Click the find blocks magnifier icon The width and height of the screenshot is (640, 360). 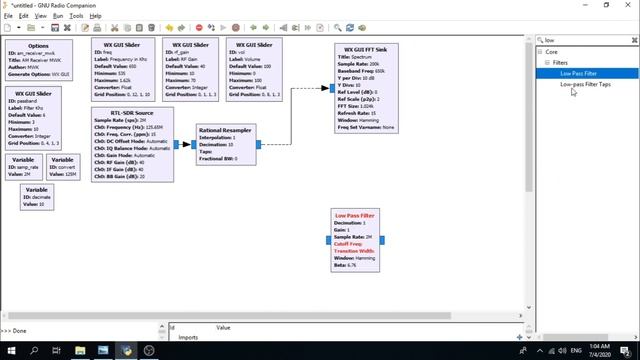pos(338,28)
